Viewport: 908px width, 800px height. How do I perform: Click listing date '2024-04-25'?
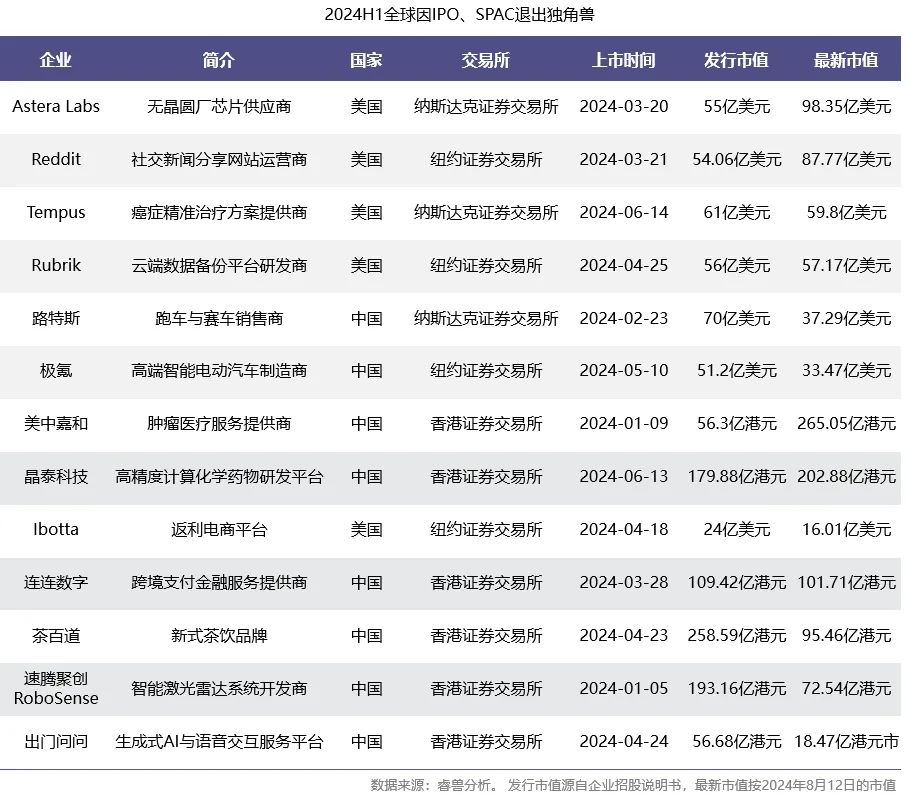tap(624, 265)
